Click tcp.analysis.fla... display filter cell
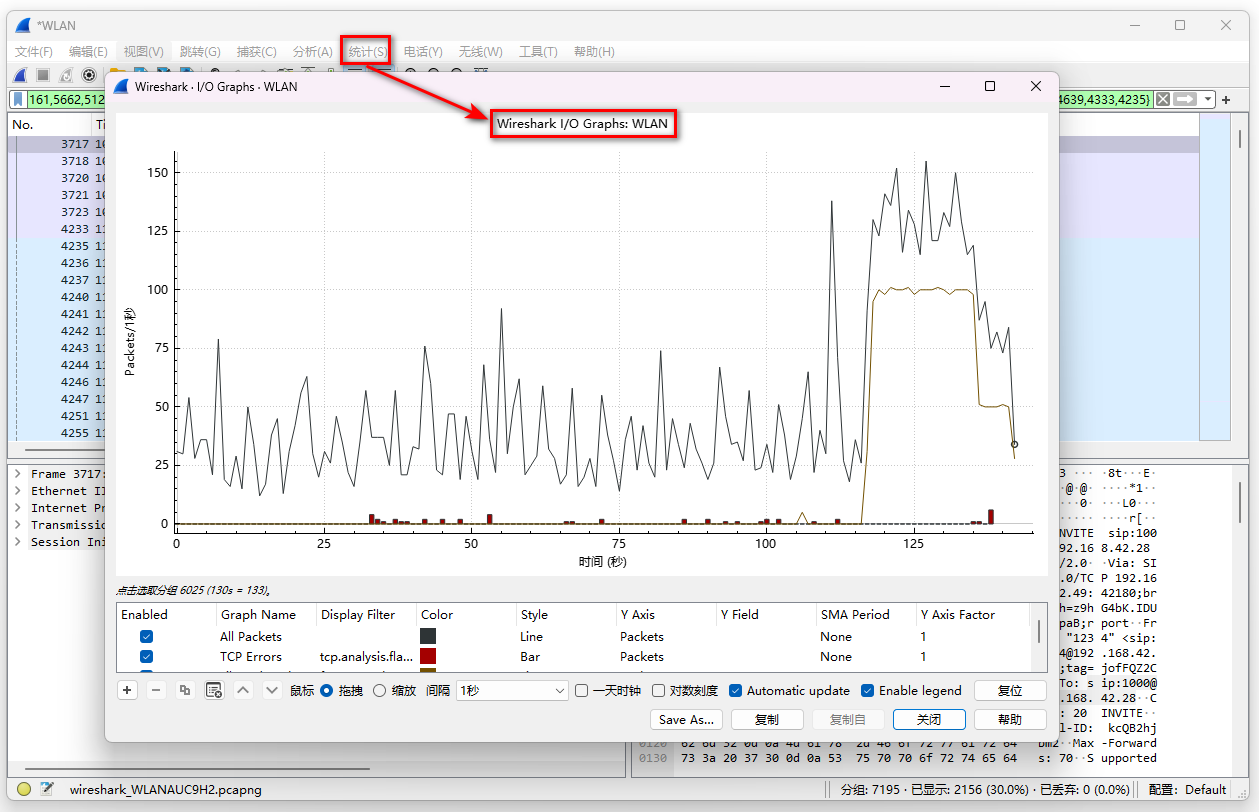The height and width of the screenshot is (812, 1259). (366, 656)
